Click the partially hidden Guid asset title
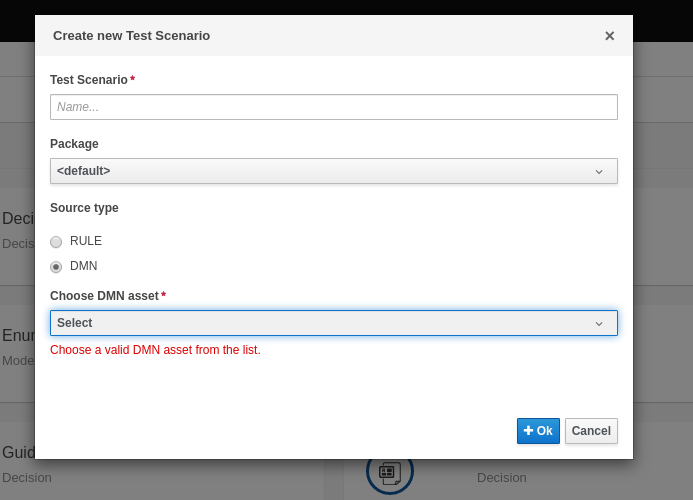This screenshot has width=693, height=500. coord(19,452)
